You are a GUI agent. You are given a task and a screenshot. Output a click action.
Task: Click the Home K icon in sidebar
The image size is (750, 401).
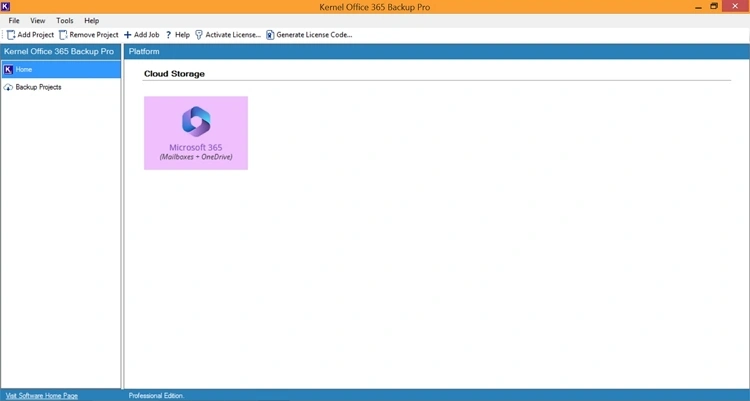(x=8, y=70)
